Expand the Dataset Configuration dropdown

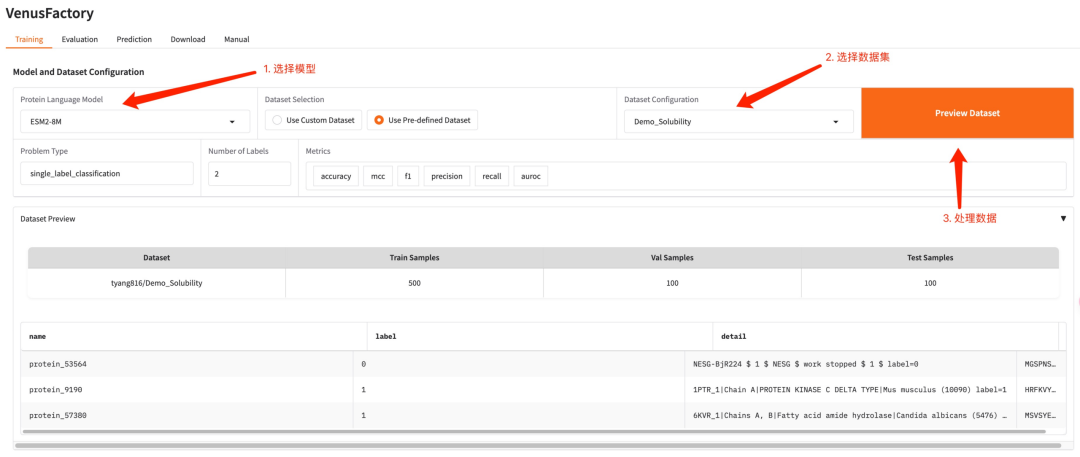pyautogui.click(x=738, y=122)
